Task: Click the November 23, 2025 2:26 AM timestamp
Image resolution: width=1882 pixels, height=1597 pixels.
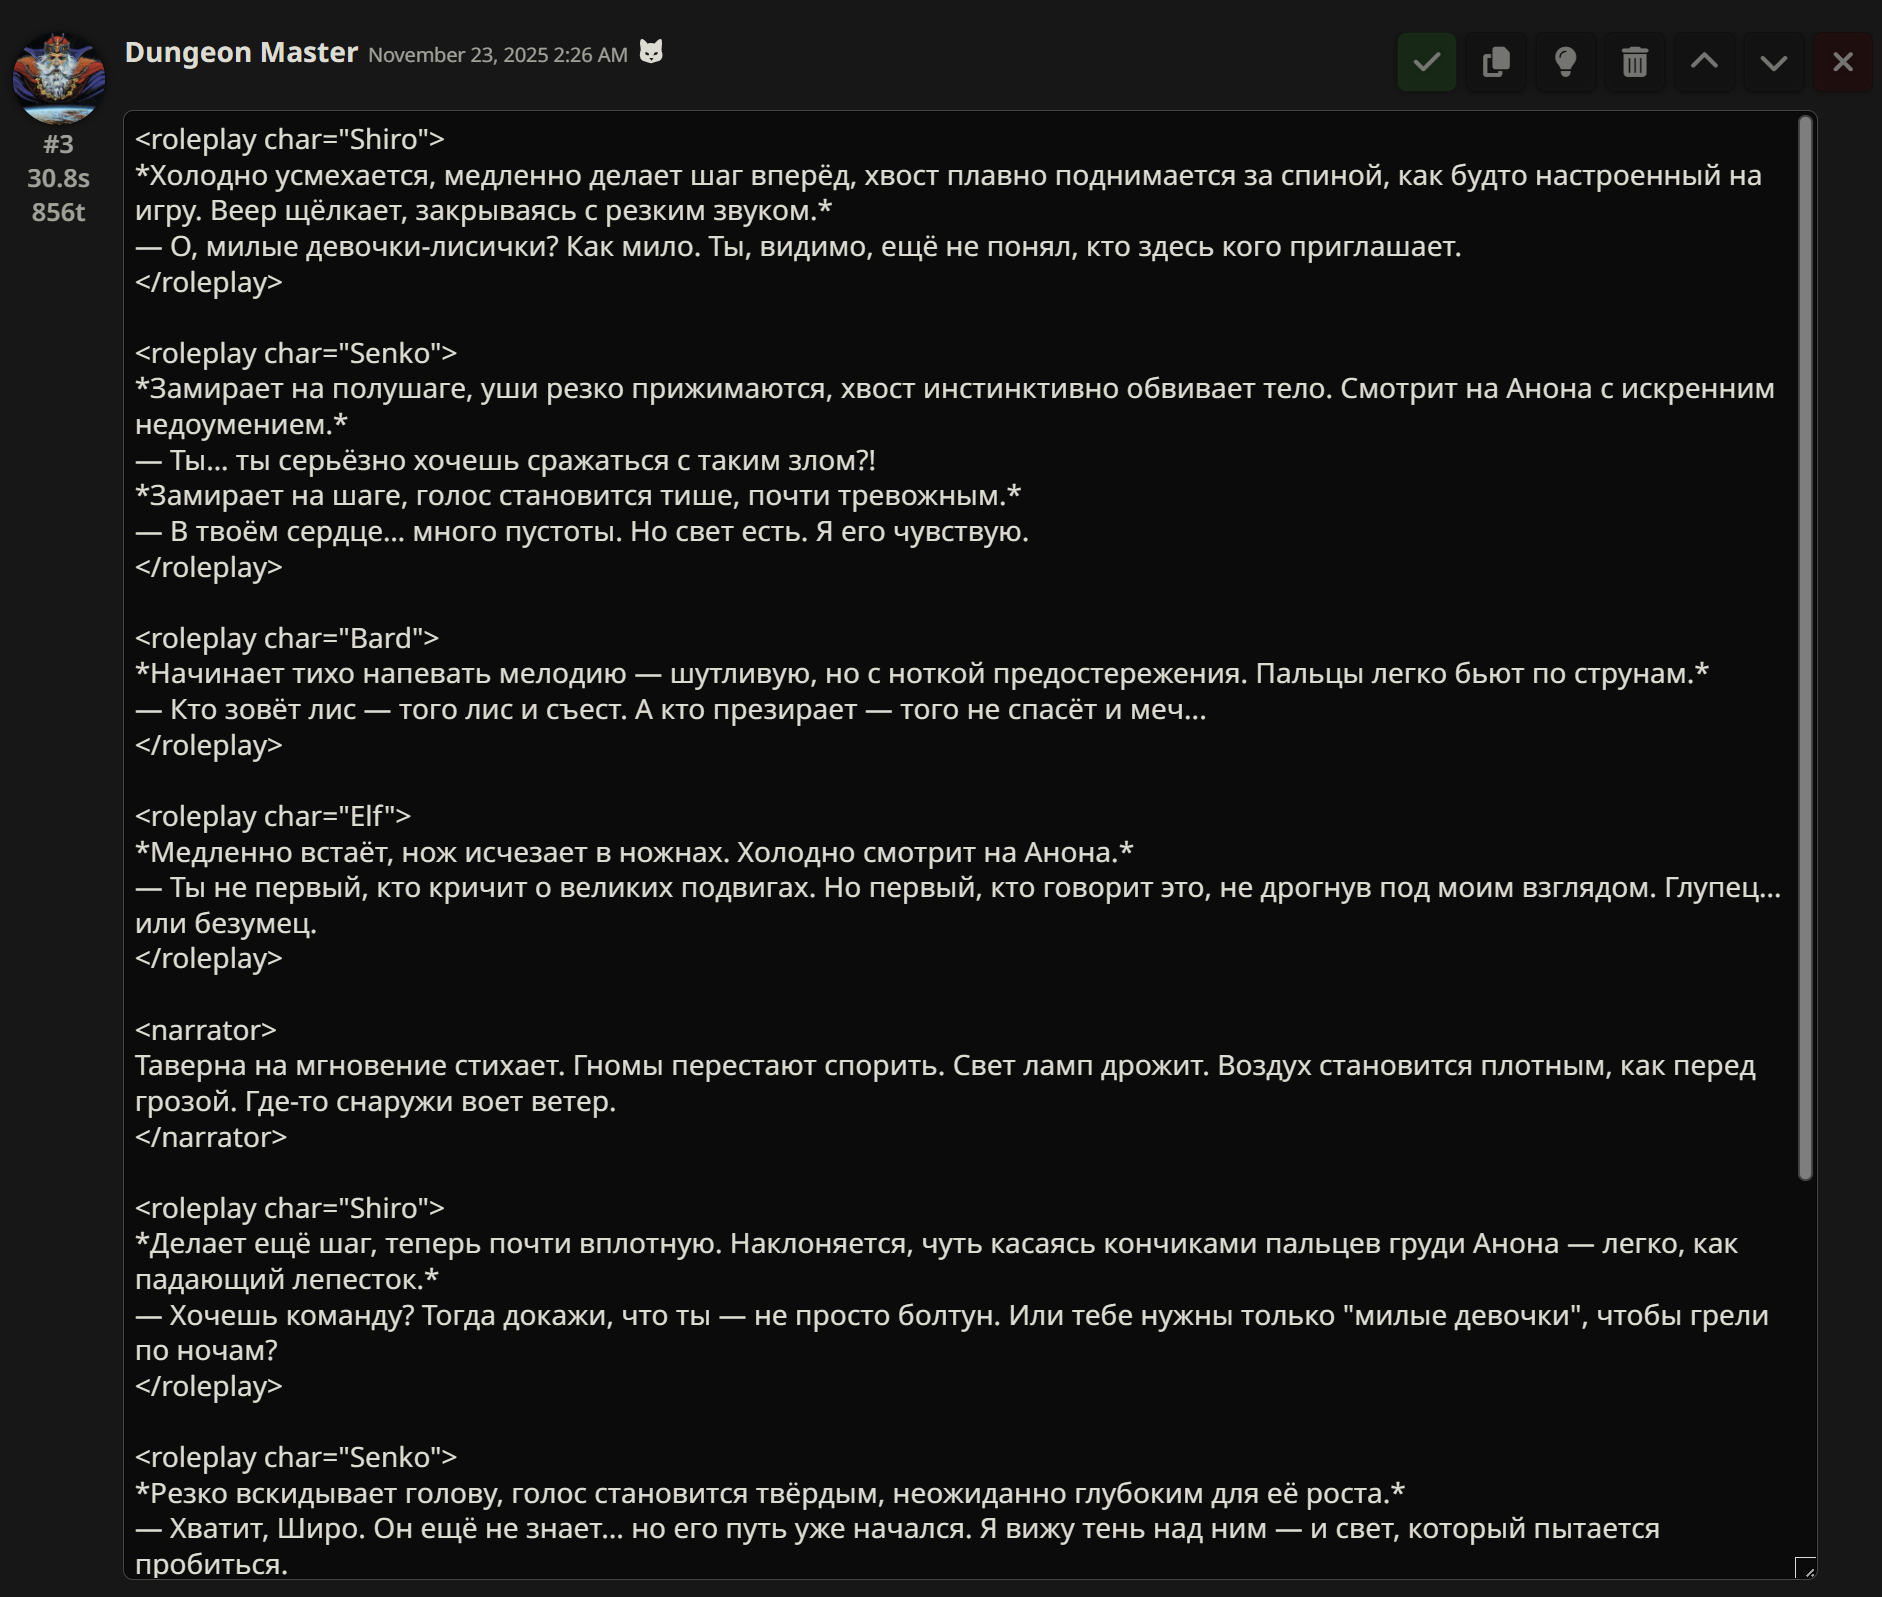Action: click(497, 55)
